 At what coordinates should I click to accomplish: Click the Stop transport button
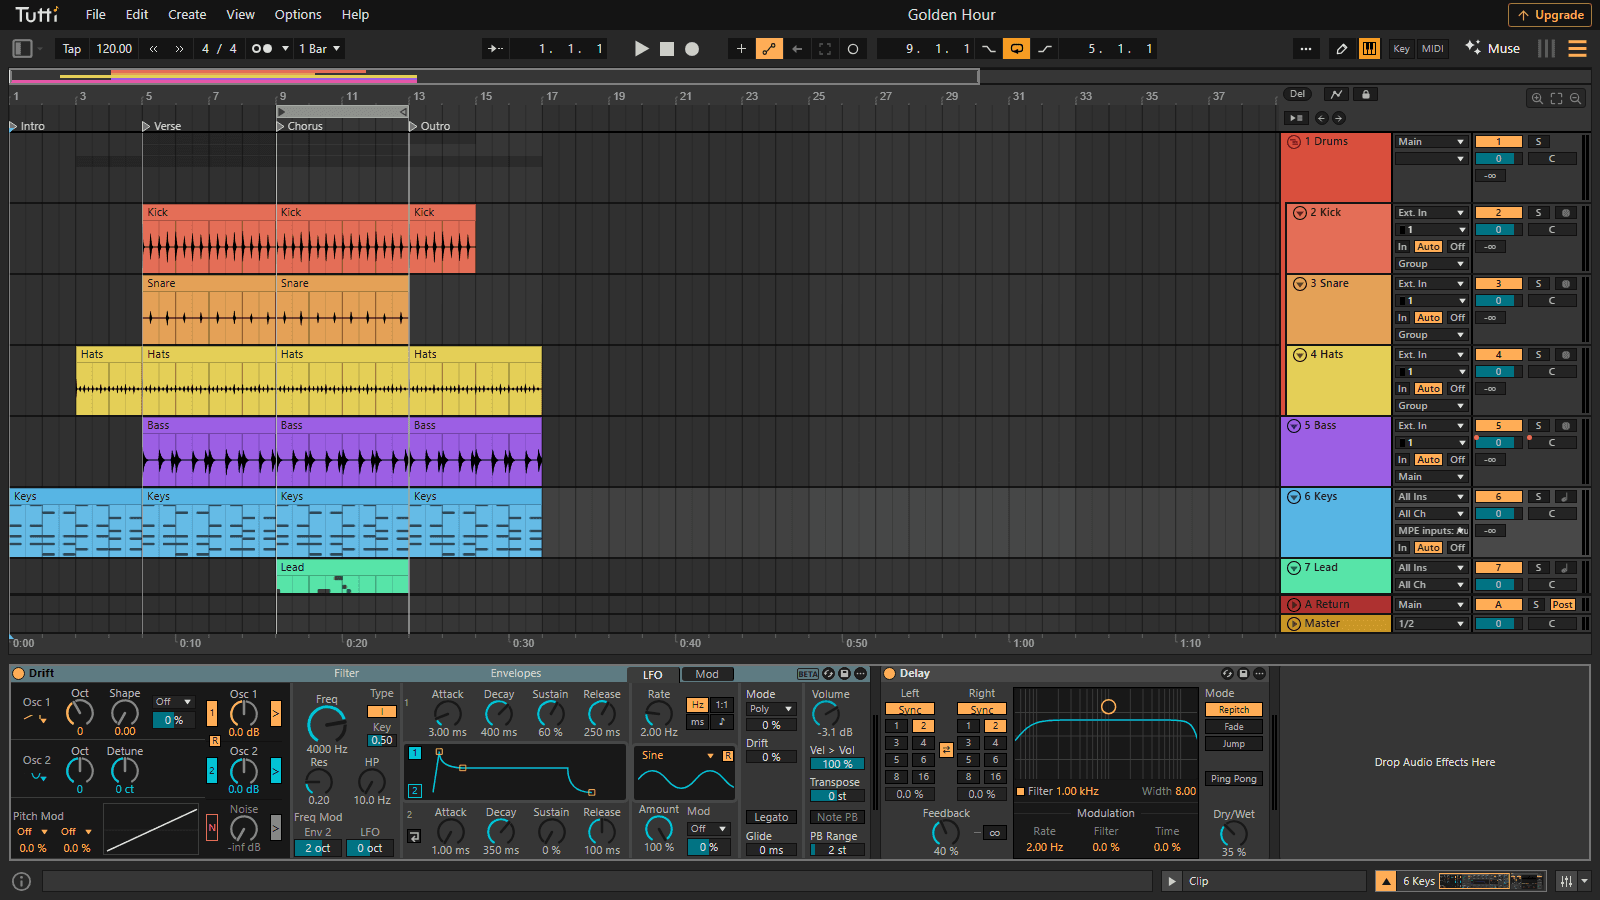(667, 48)
